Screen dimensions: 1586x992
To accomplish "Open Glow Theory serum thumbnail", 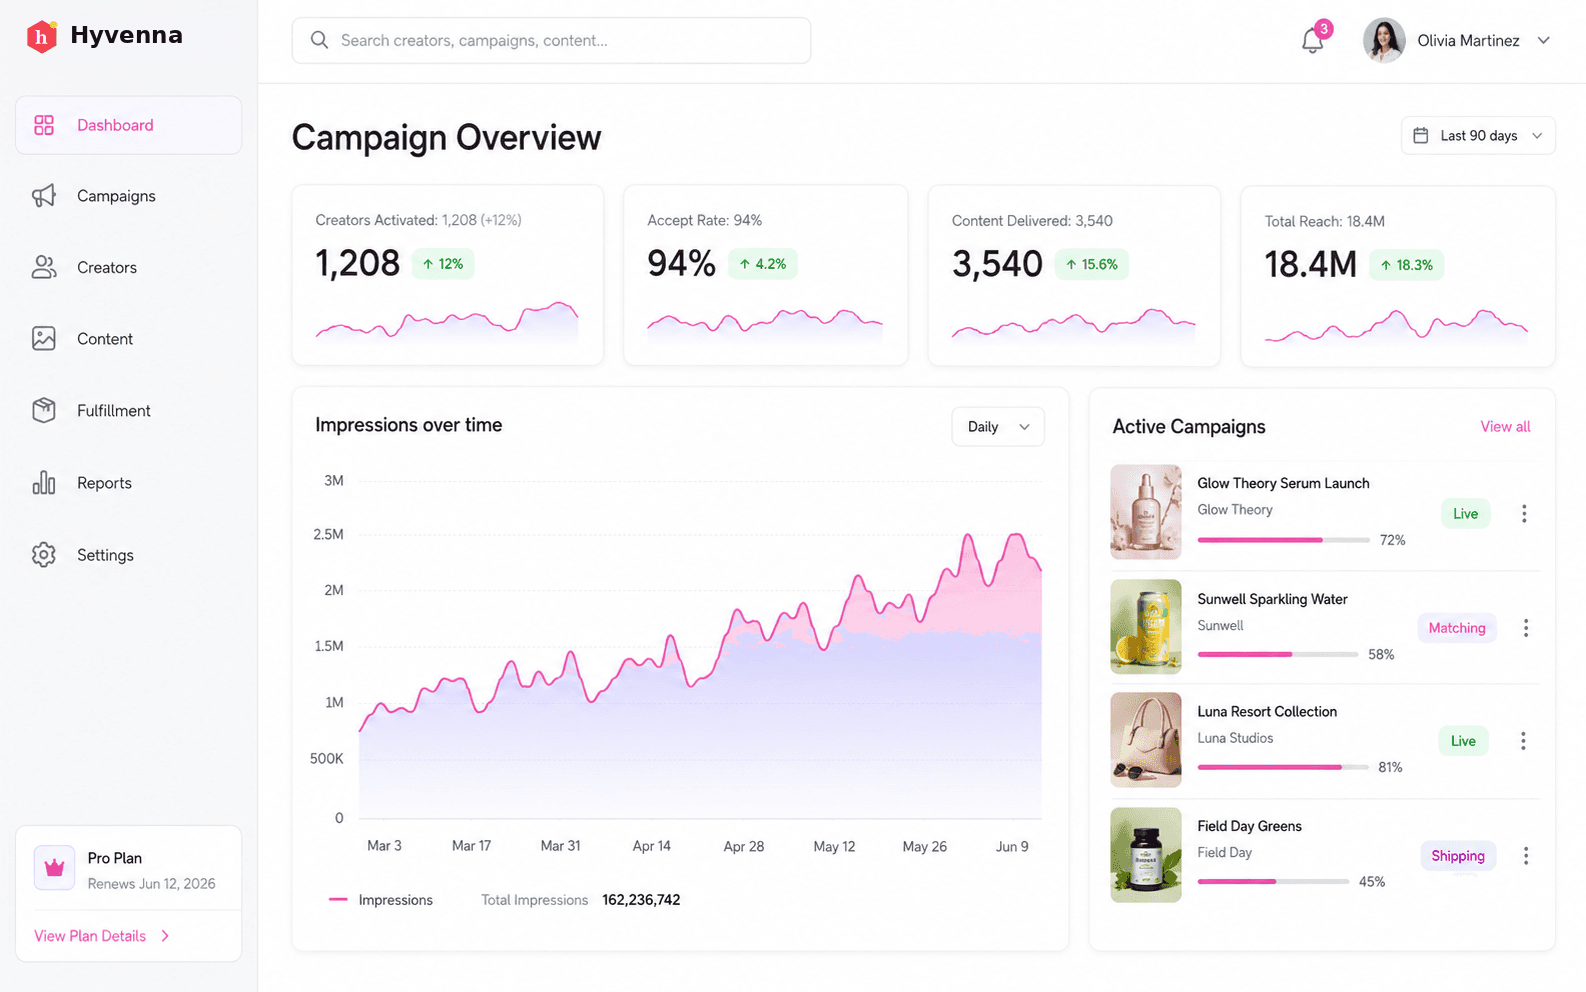I will click(x=1146, y=512).
